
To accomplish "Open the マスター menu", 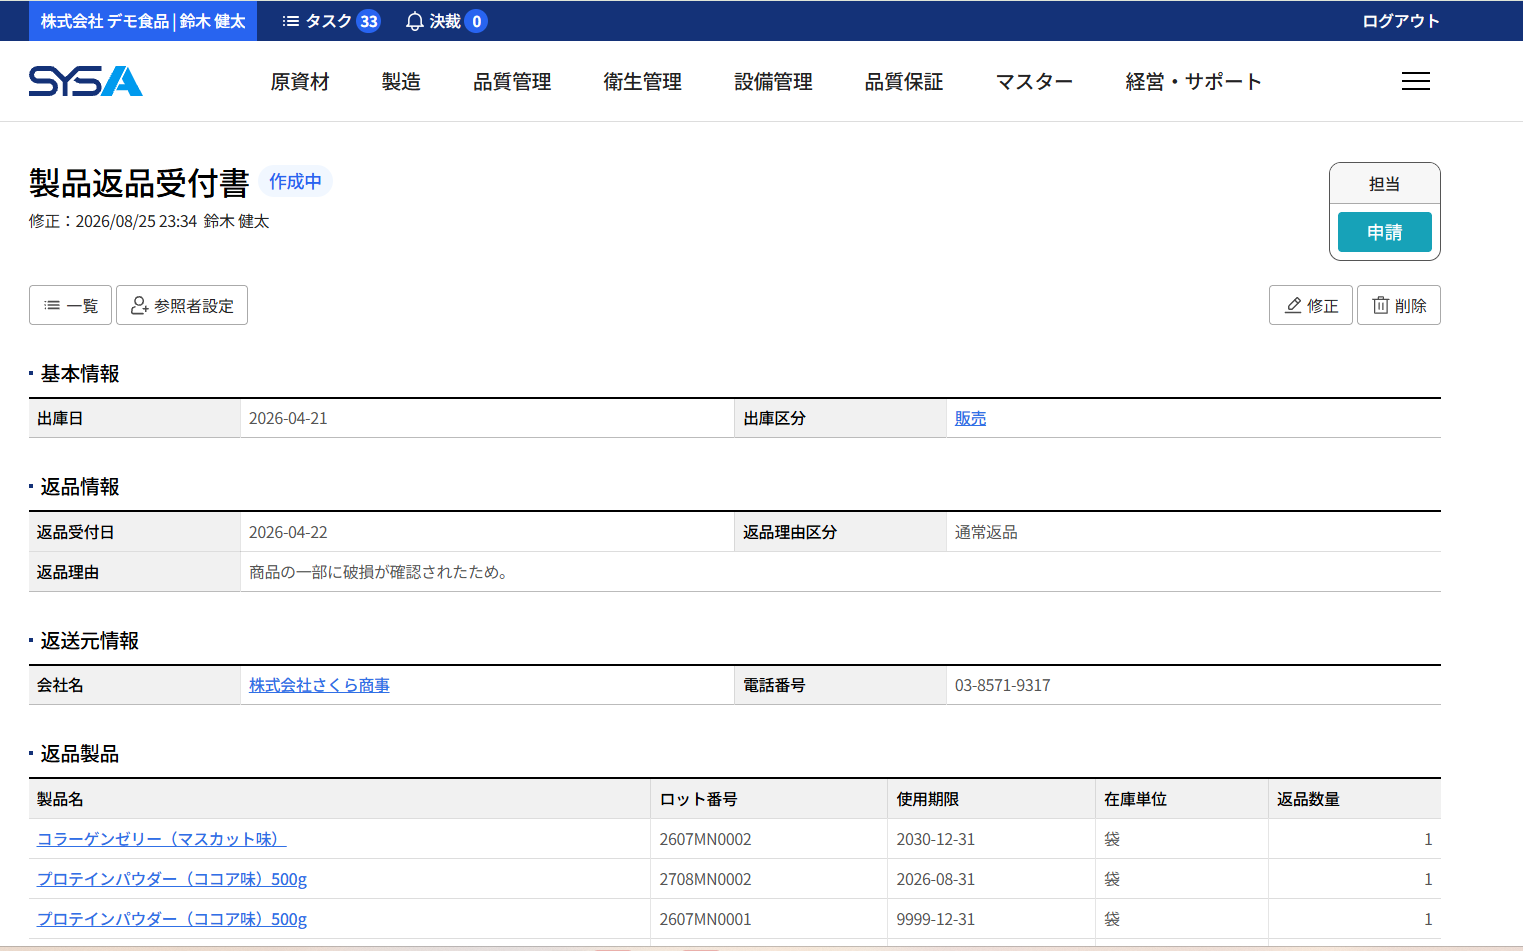I will [1034, 82].
